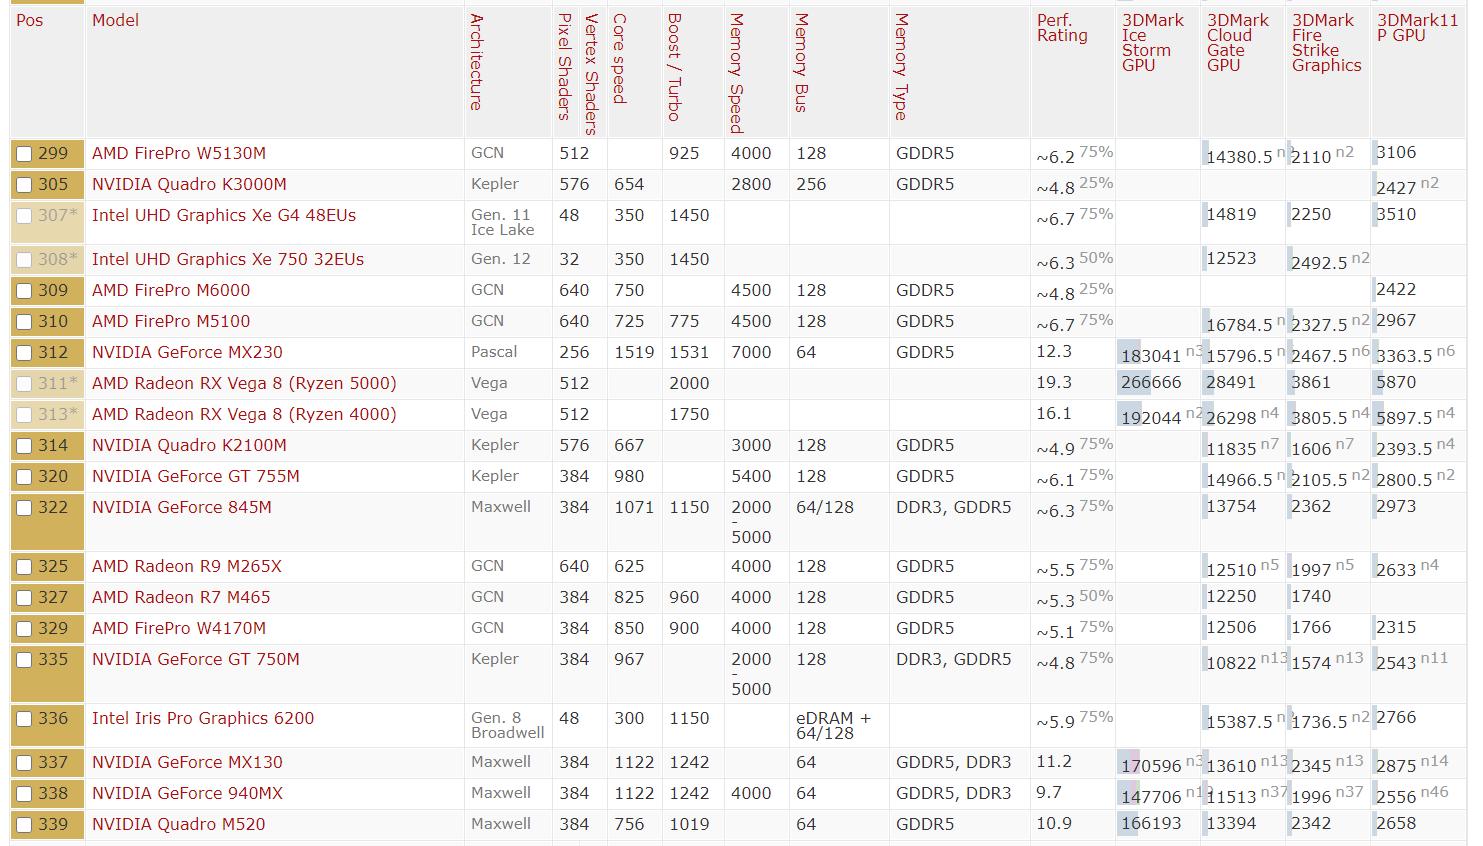Screen dimensions: 1483x846
Task: Select the GeForce GT 750M checkbox
Action: pyautogui.click(x=24, y=660)
